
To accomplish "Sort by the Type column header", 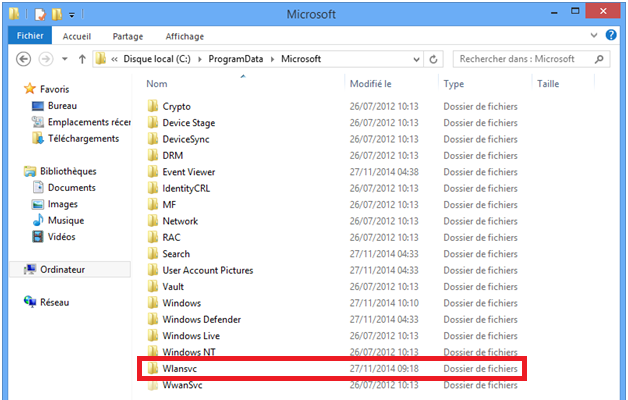I will [453, 84].
